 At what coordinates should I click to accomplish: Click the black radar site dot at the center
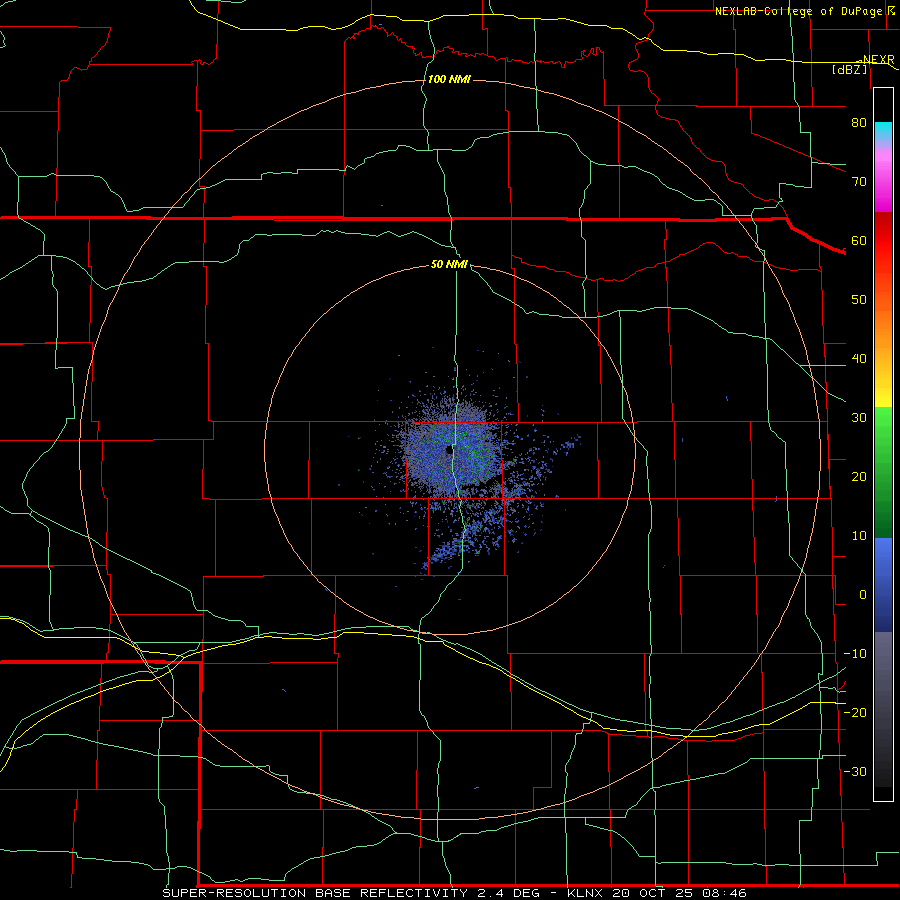(449, 450)
